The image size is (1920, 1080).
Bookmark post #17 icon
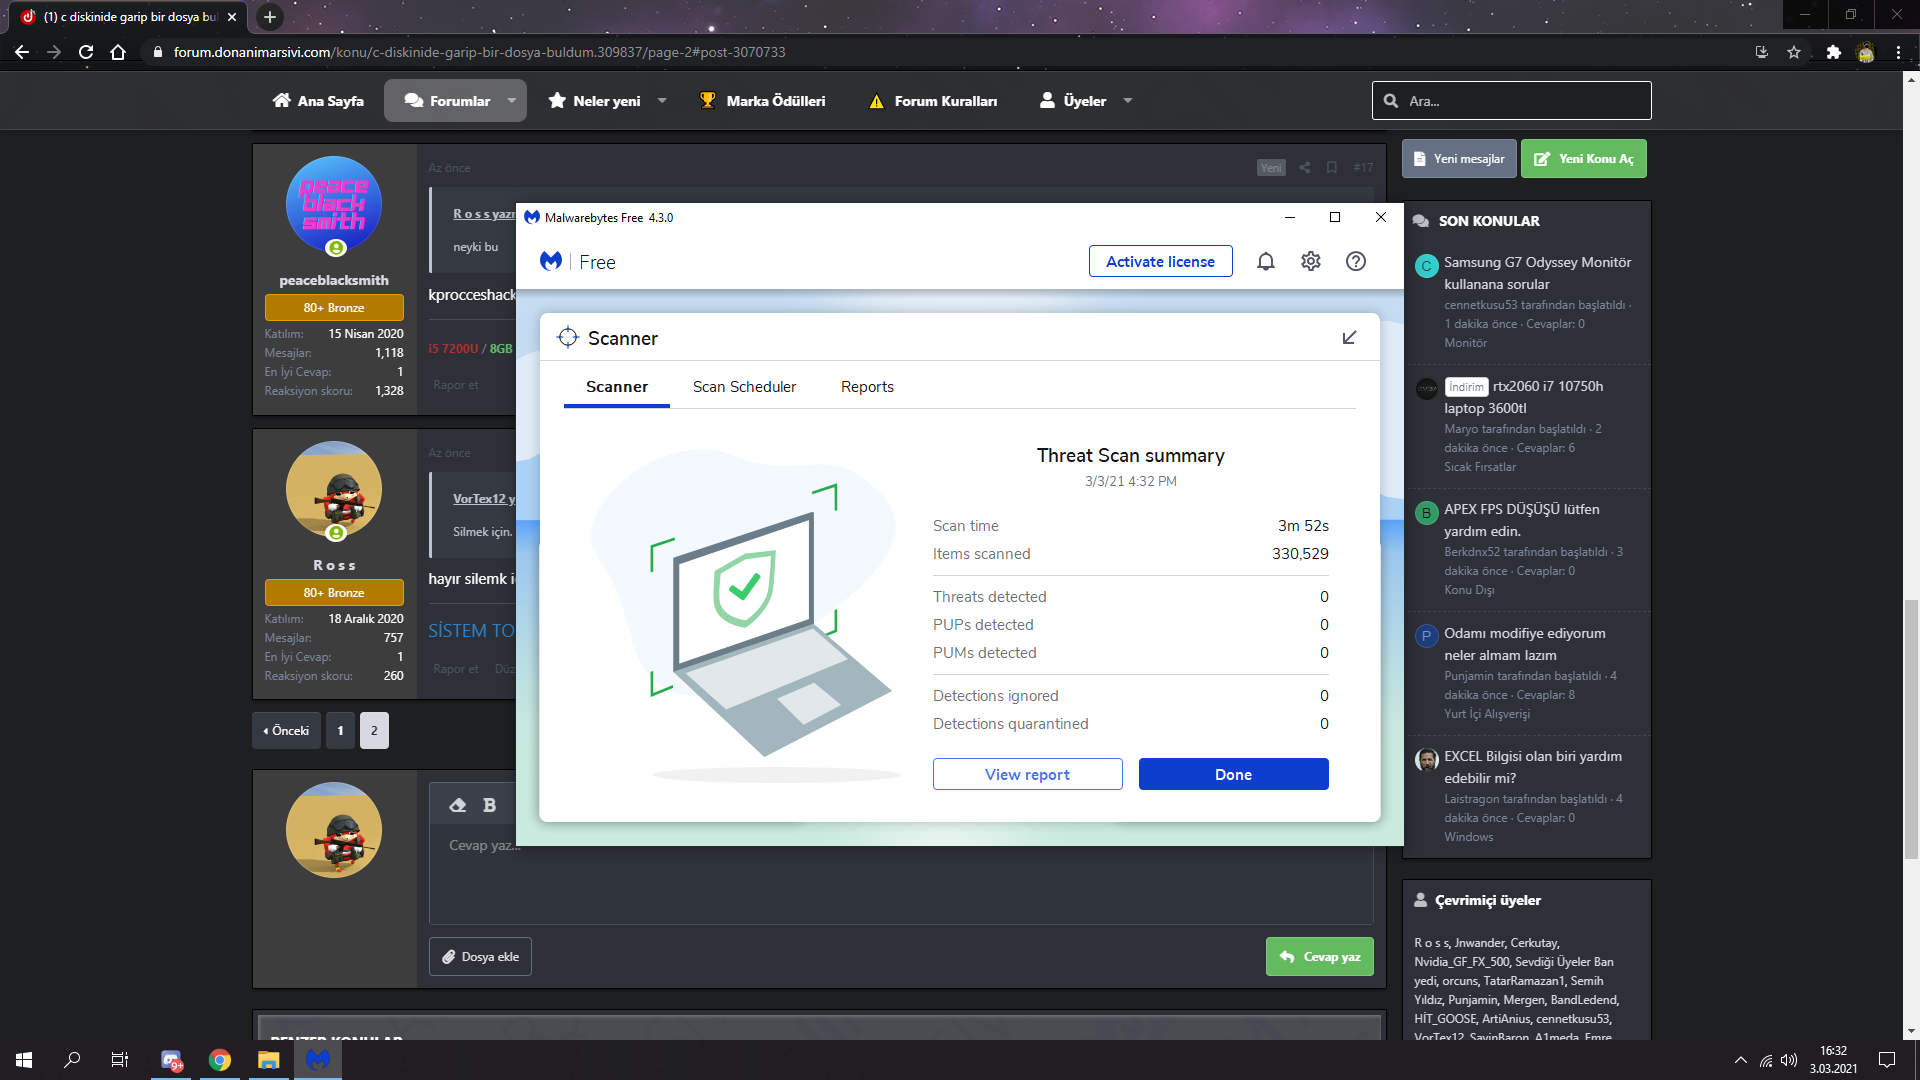point(1332,168)
